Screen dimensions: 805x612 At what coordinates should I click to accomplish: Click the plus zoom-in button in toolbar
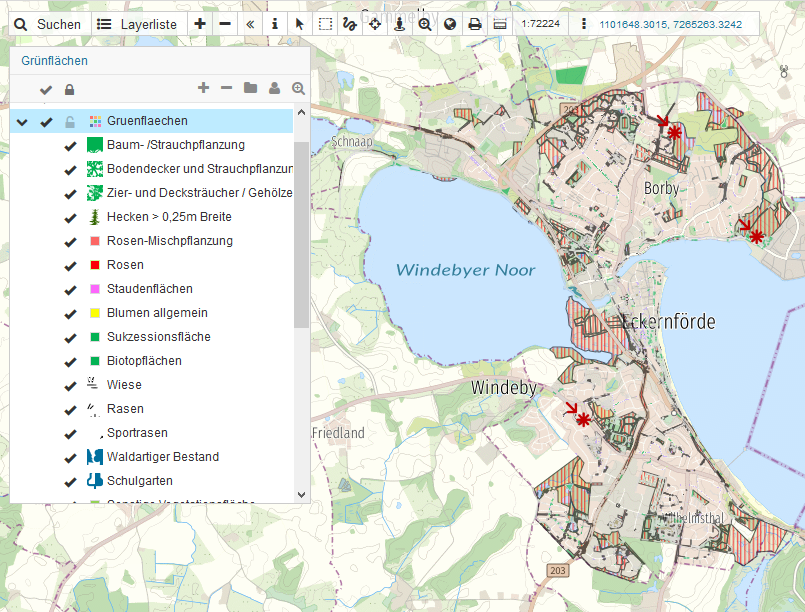200,23
